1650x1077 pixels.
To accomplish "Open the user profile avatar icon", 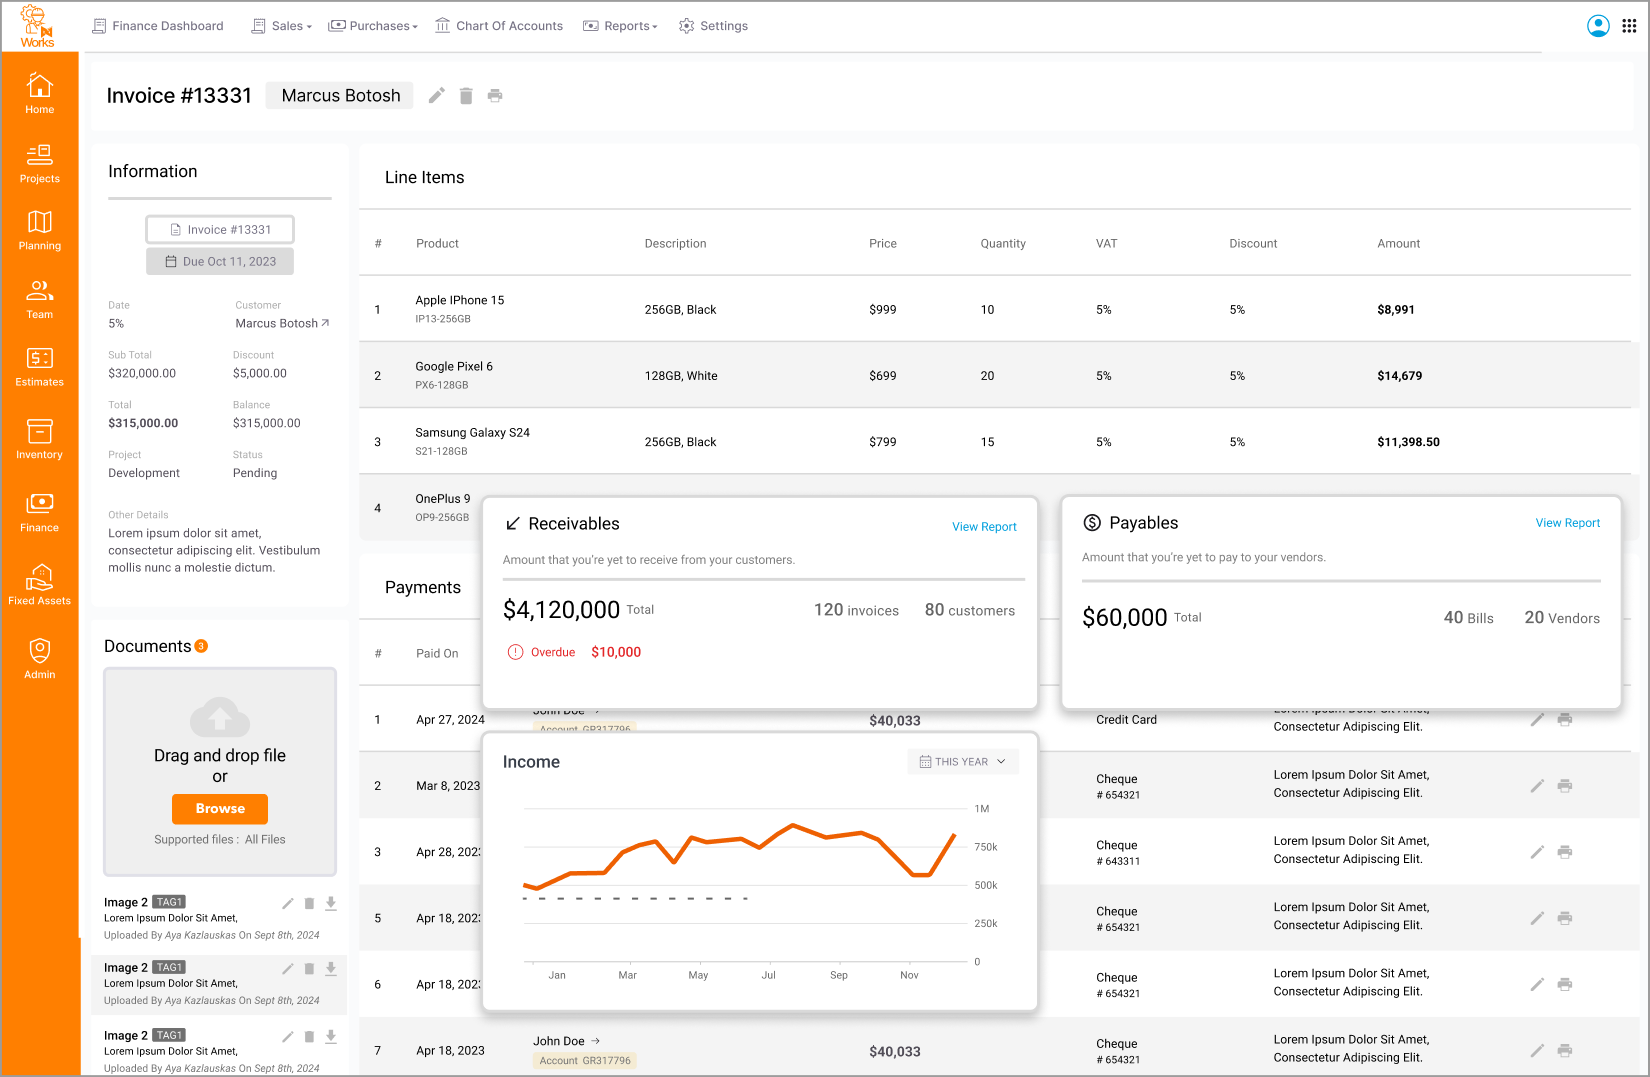I will (1598, 26).
